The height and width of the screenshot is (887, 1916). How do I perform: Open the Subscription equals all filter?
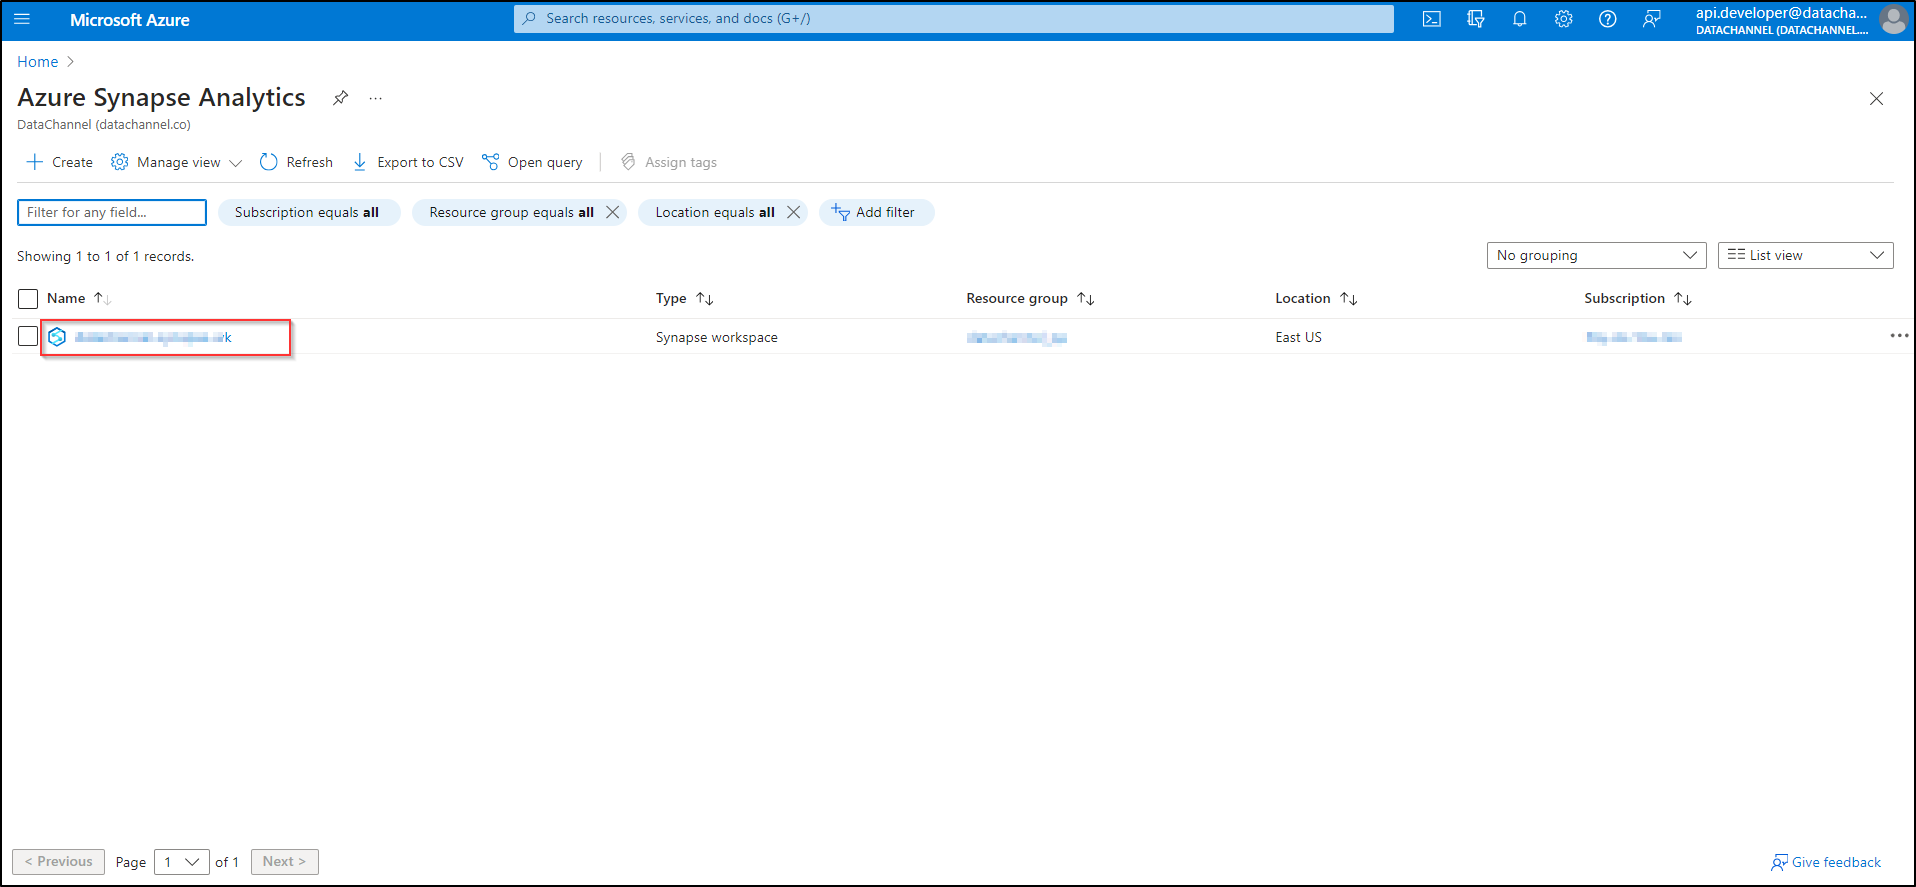pos(307,212)
